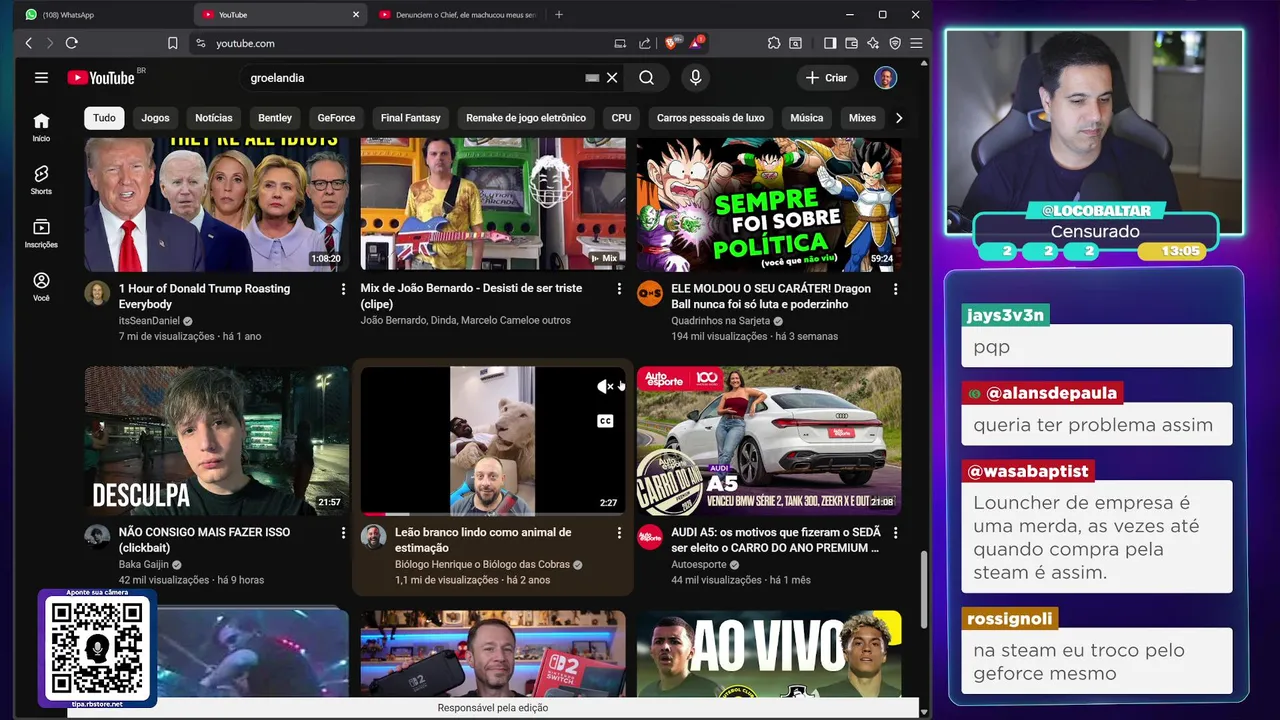The height and width of the screenshot is (720, 1280).
Task: Open the Dragon Ball política video thumbnail
Action: [769, 204]
